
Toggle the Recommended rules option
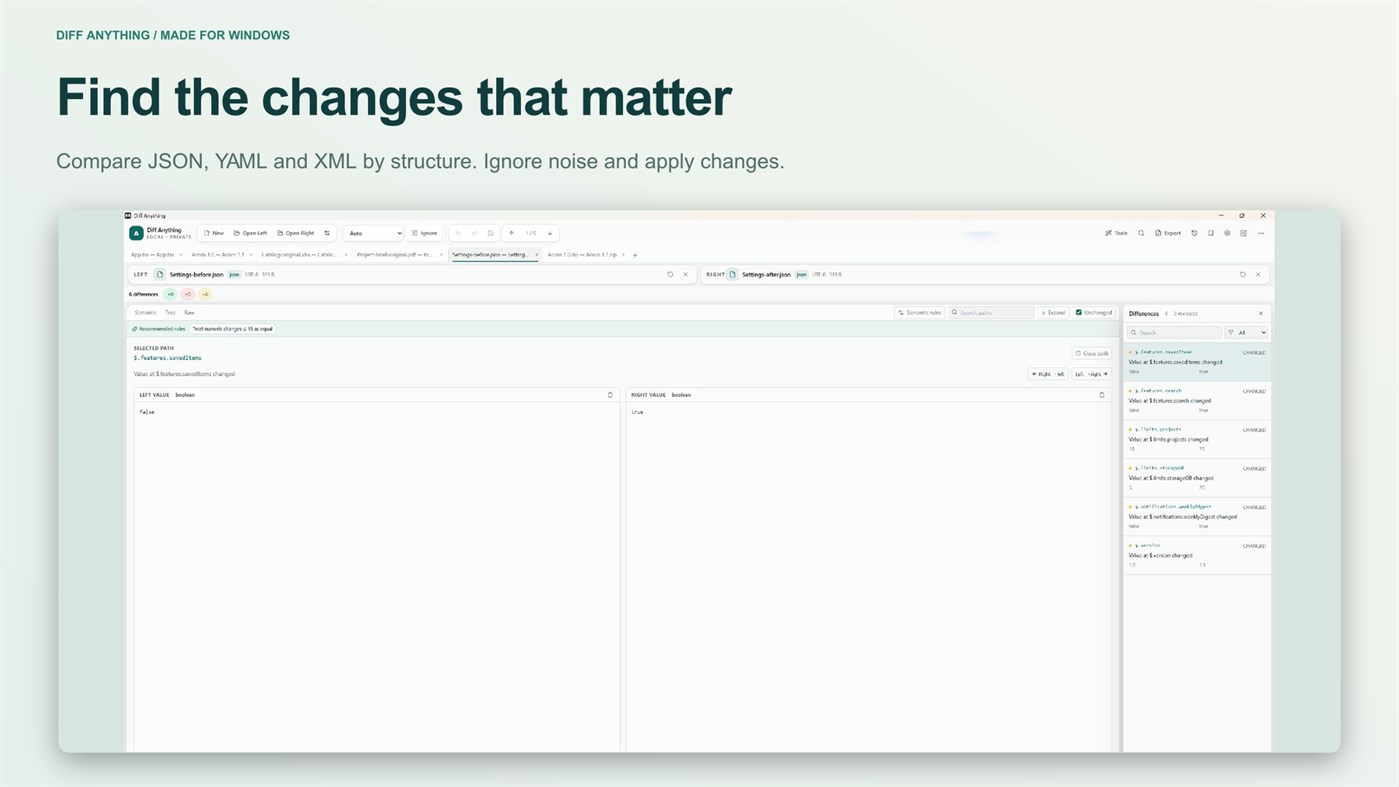[159, 329]
